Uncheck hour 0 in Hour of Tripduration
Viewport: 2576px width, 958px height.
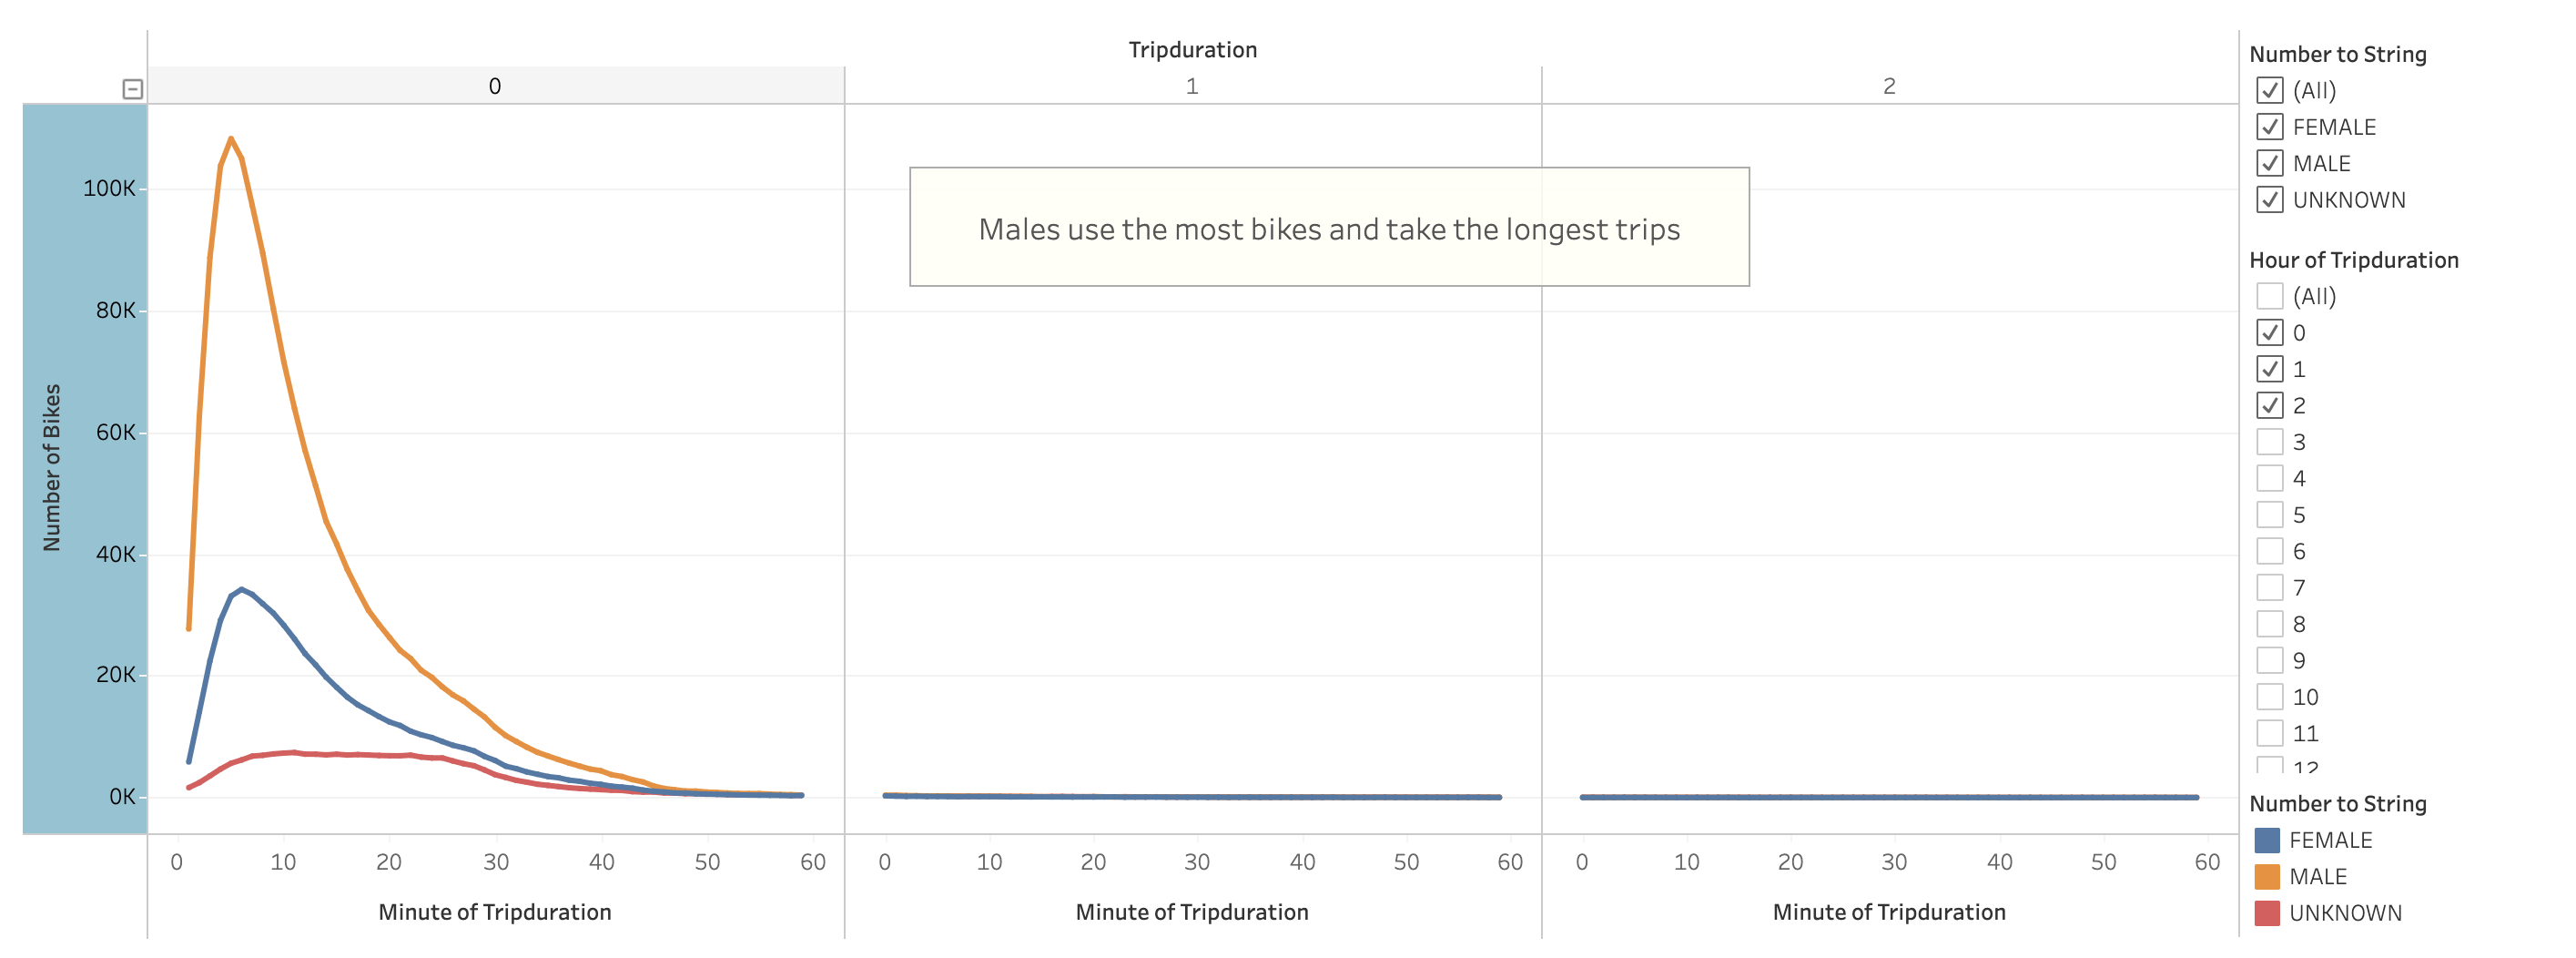point(2273,332)
